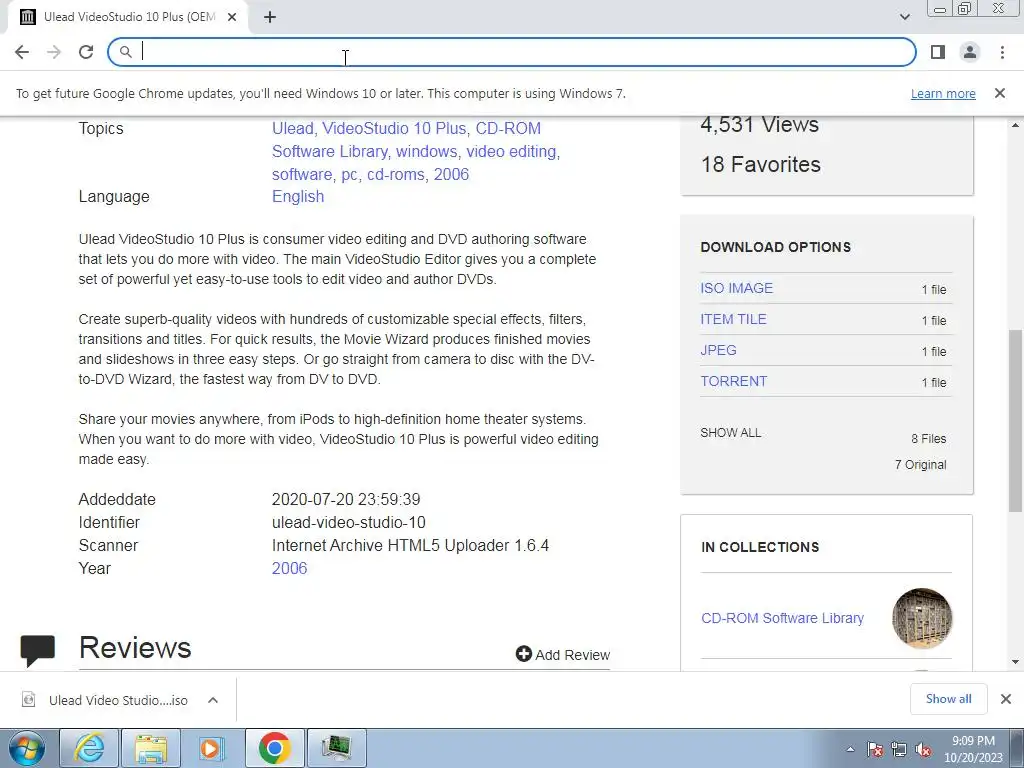
Task: Click the 18 Favorites count
Action: click(x=761, y=165)
